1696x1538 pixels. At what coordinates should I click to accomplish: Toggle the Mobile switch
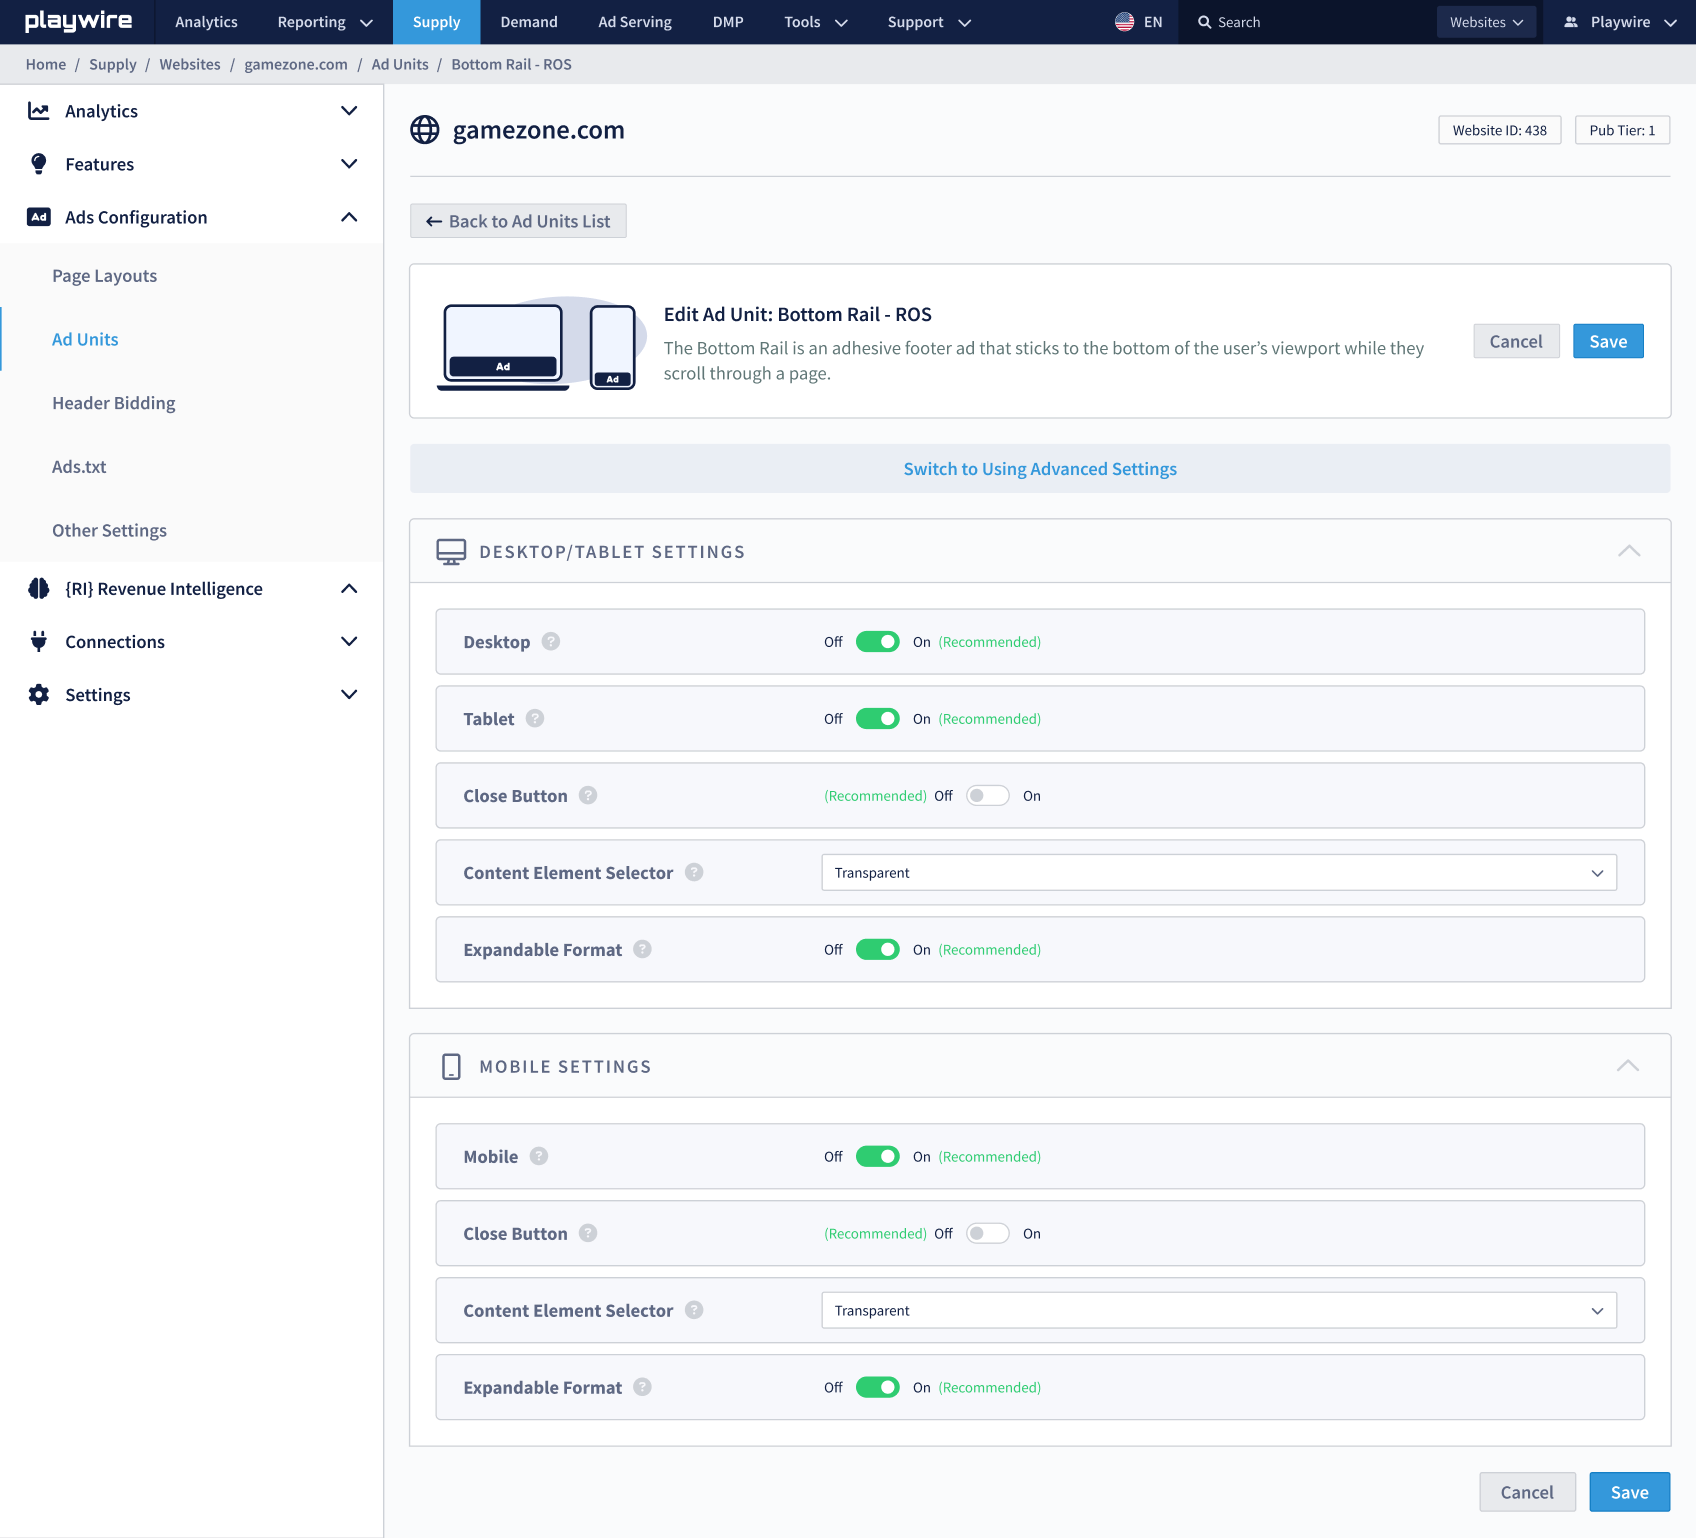(x=878, y=1157)
